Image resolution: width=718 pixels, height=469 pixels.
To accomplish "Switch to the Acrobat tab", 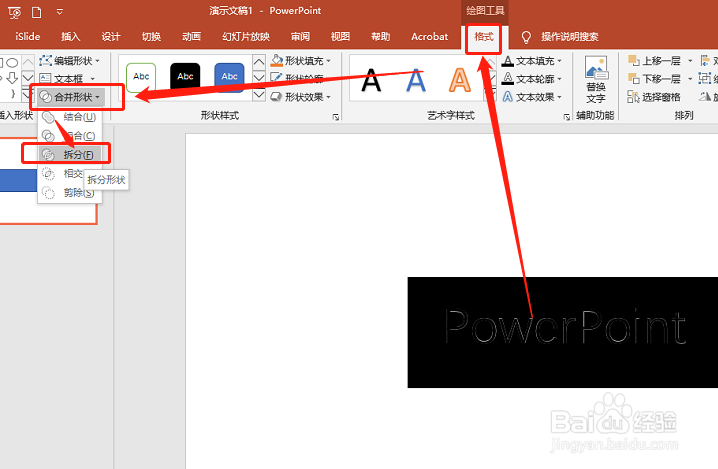I will pos(430,37).
